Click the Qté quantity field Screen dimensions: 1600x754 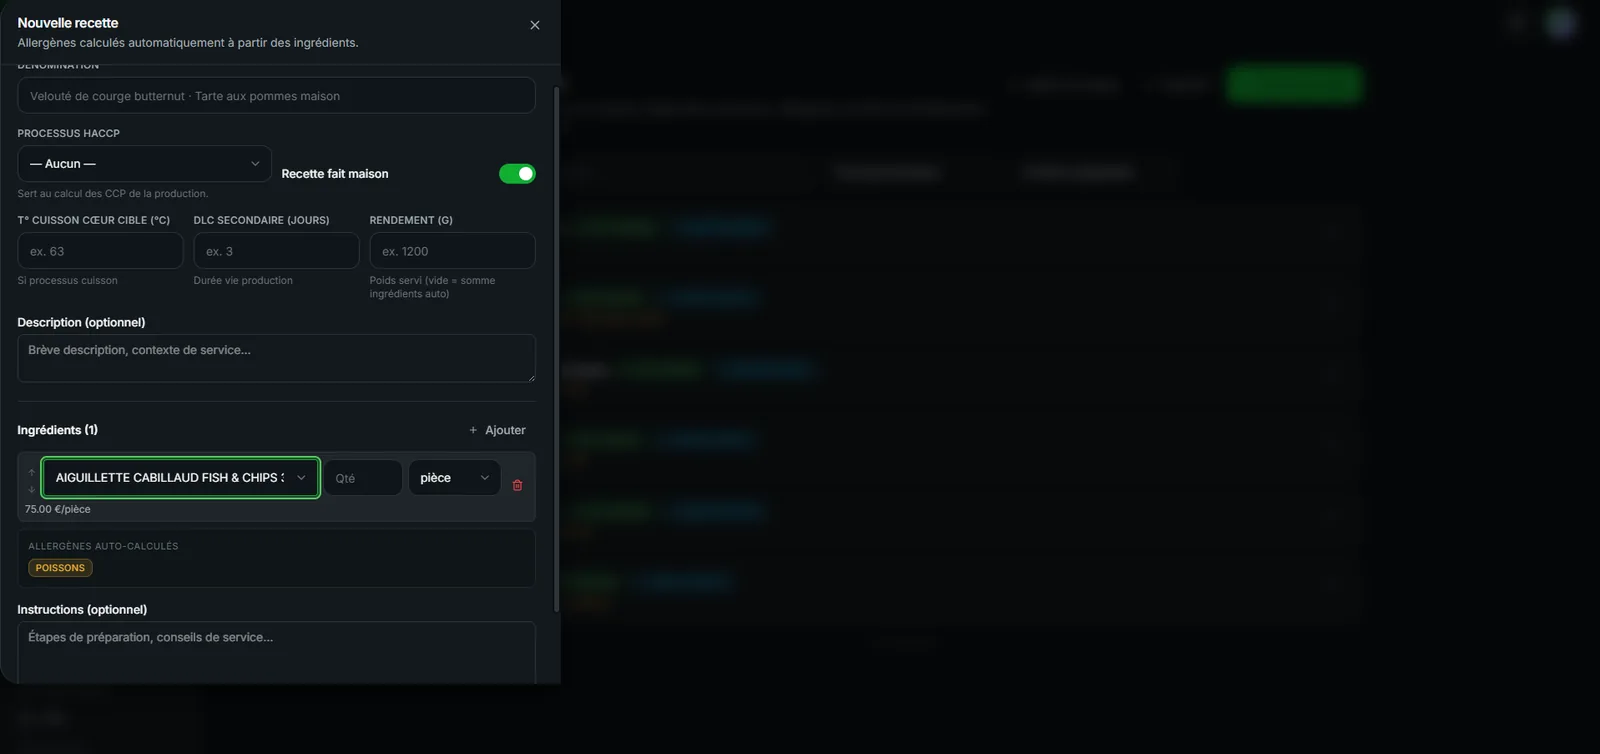tap(363, 478)
